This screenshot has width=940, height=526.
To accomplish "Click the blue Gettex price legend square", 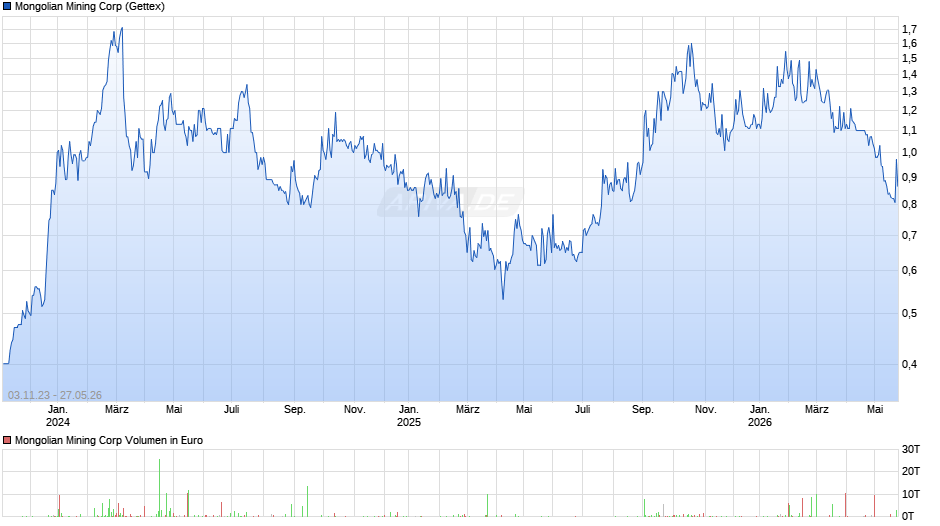I will click(7, 7).
